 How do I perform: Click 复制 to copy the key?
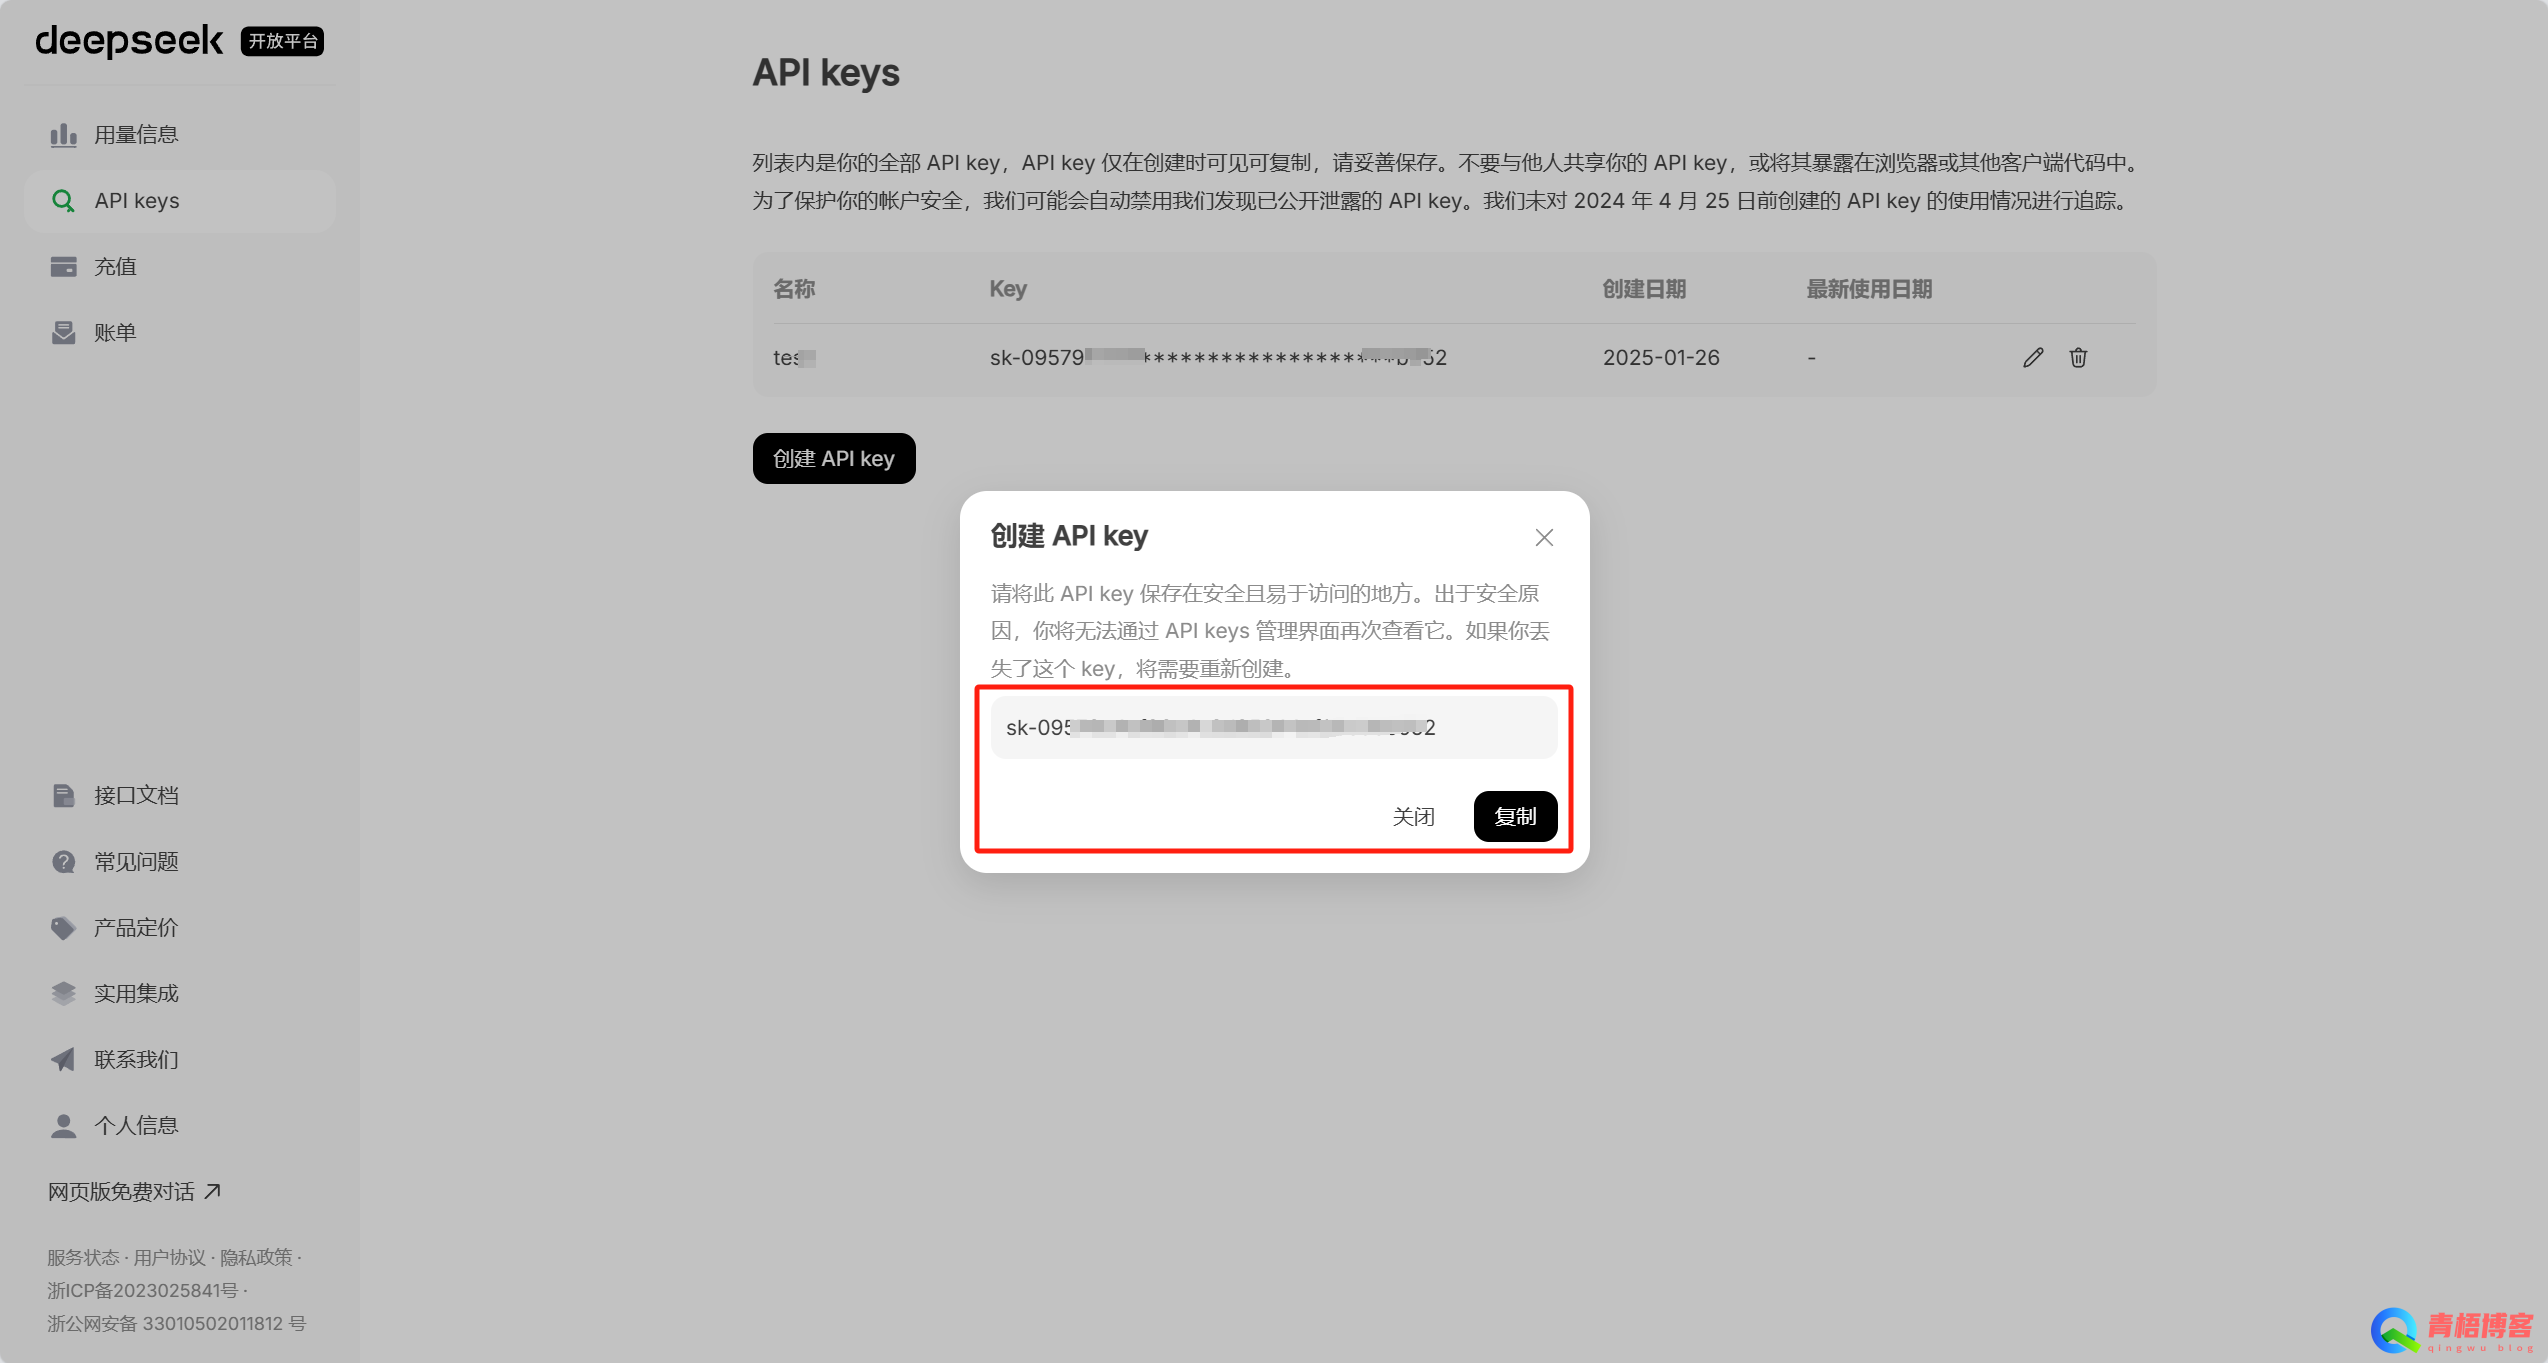[1515, 817]
